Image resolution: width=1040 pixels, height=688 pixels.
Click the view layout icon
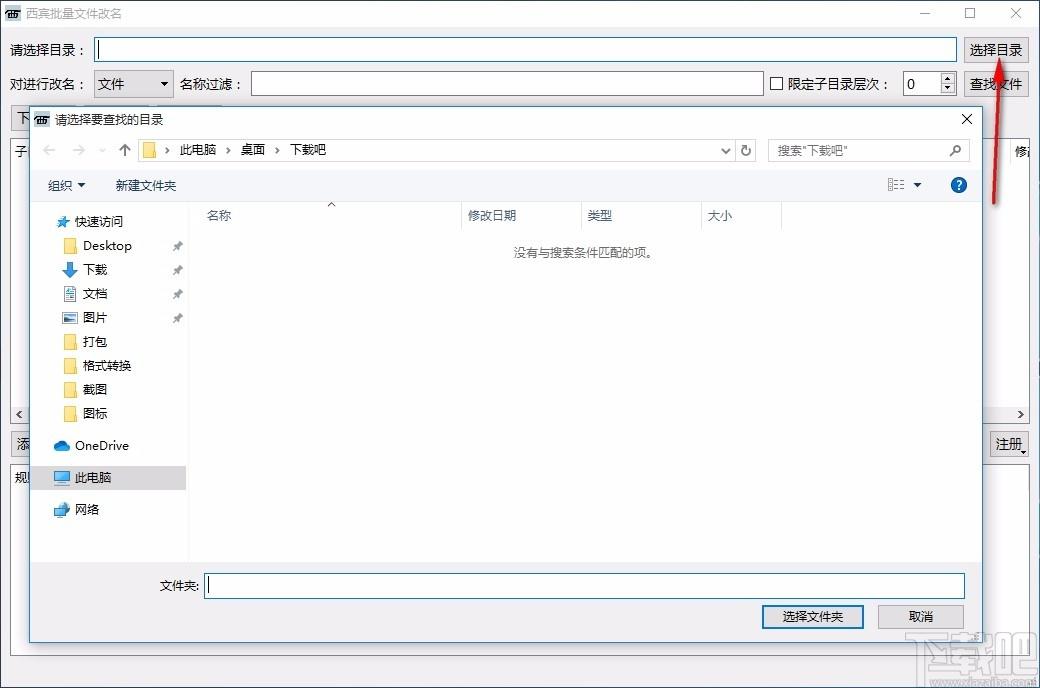[x=896, y=184]
